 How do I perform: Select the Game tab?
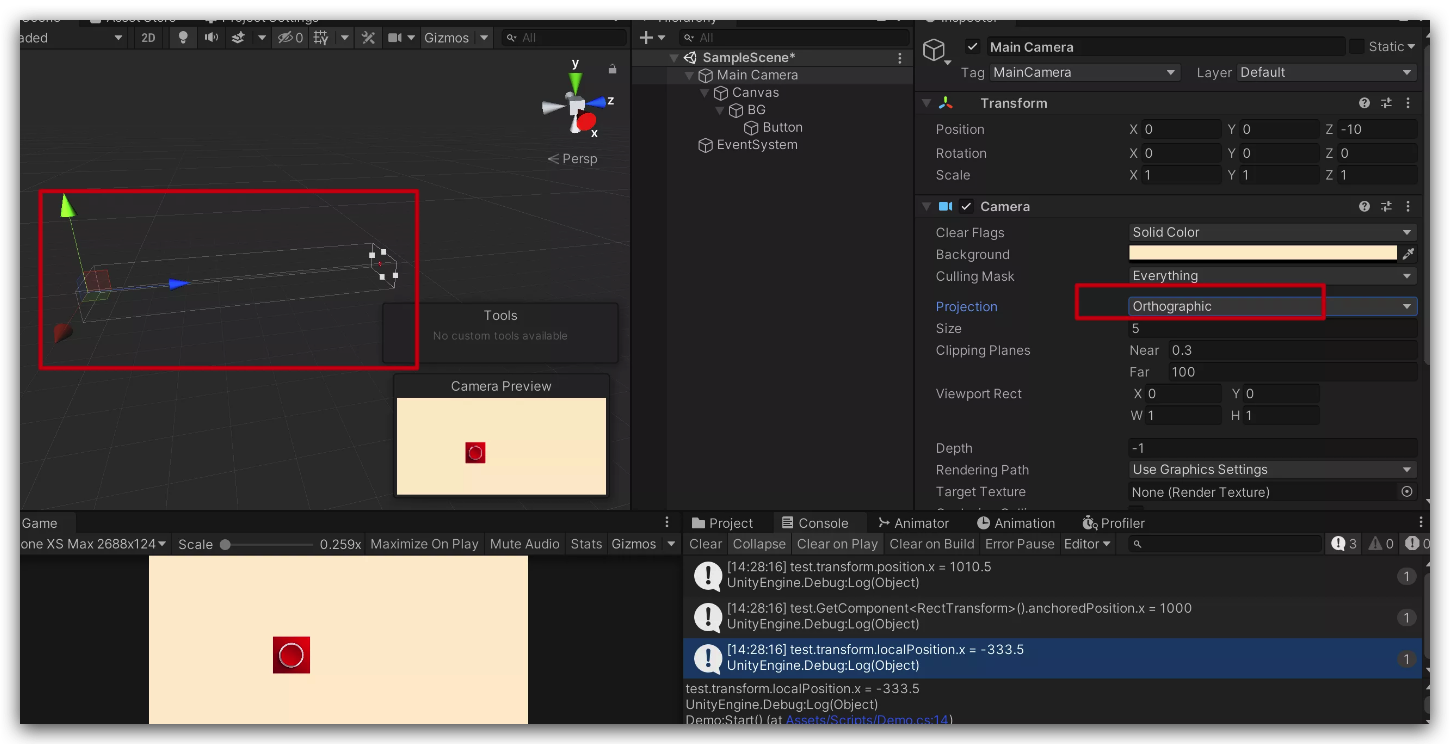(40, 523)
